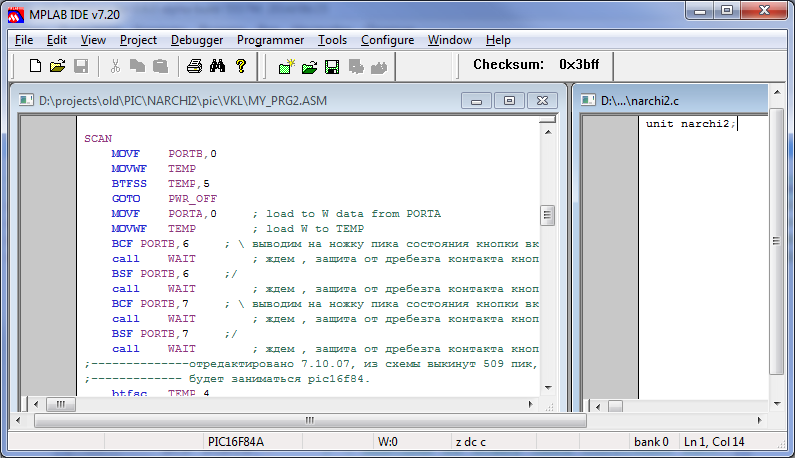This screenshot has height=458, width=795.
Task: Click 'z dc c' flags in status bar
Action: tap(471, 442)
